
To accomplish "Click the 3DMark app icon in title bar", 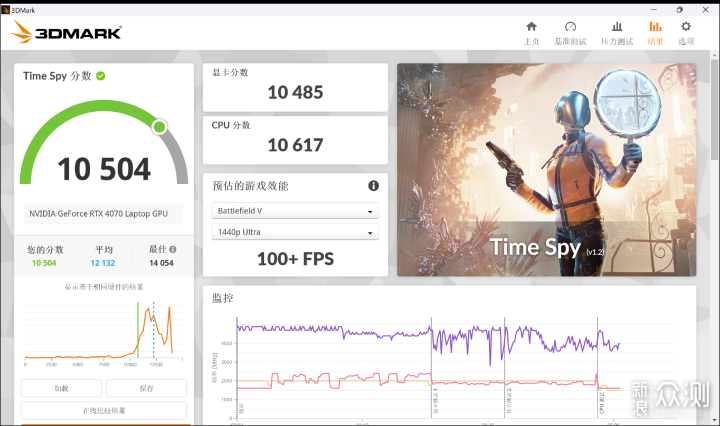I will click(6, 10).
